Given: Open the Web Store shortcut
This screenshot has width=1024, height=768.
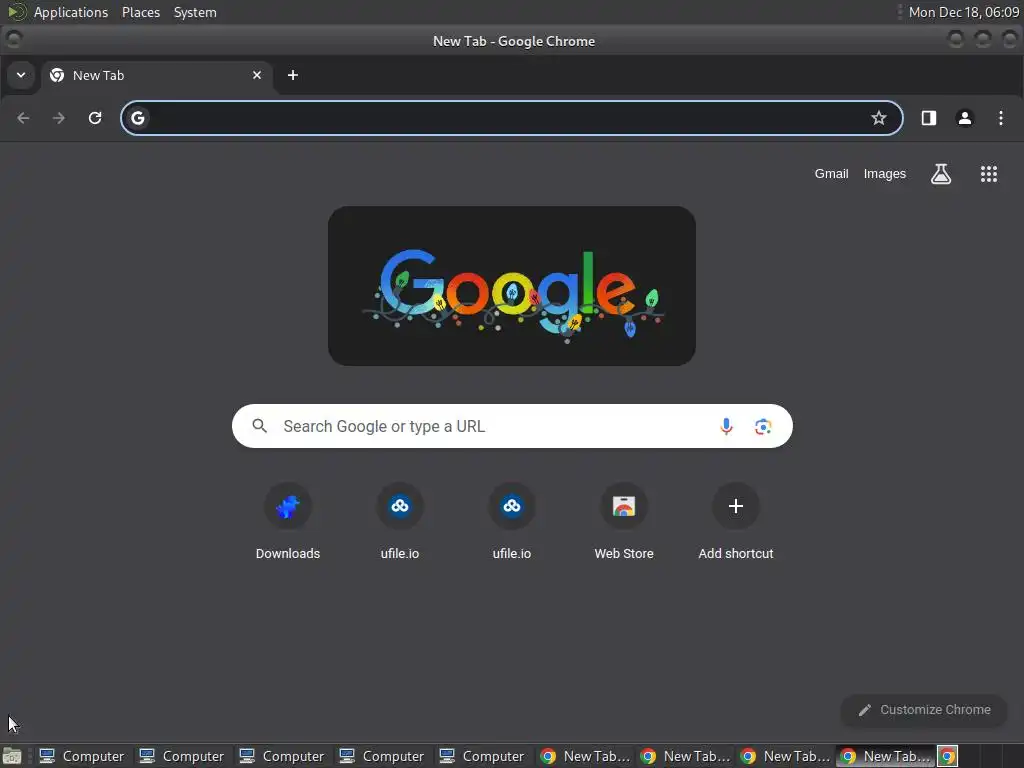Looking at the screenshot, I should click(624, 522).
